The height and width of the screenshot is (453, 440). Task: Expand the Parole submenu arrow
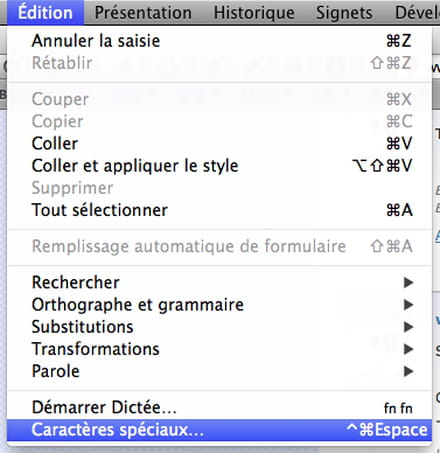408,371
